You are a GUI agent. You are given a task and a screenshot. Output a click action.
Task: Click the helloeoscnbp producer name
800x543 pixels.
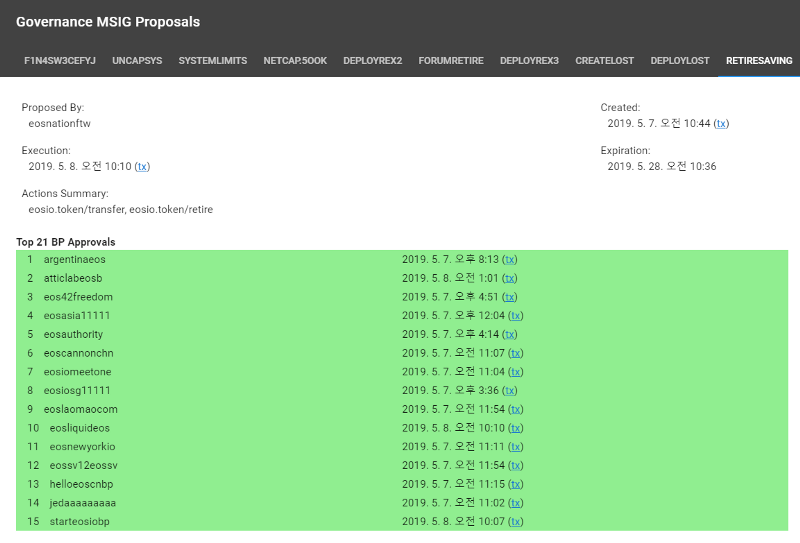(81, 484)
